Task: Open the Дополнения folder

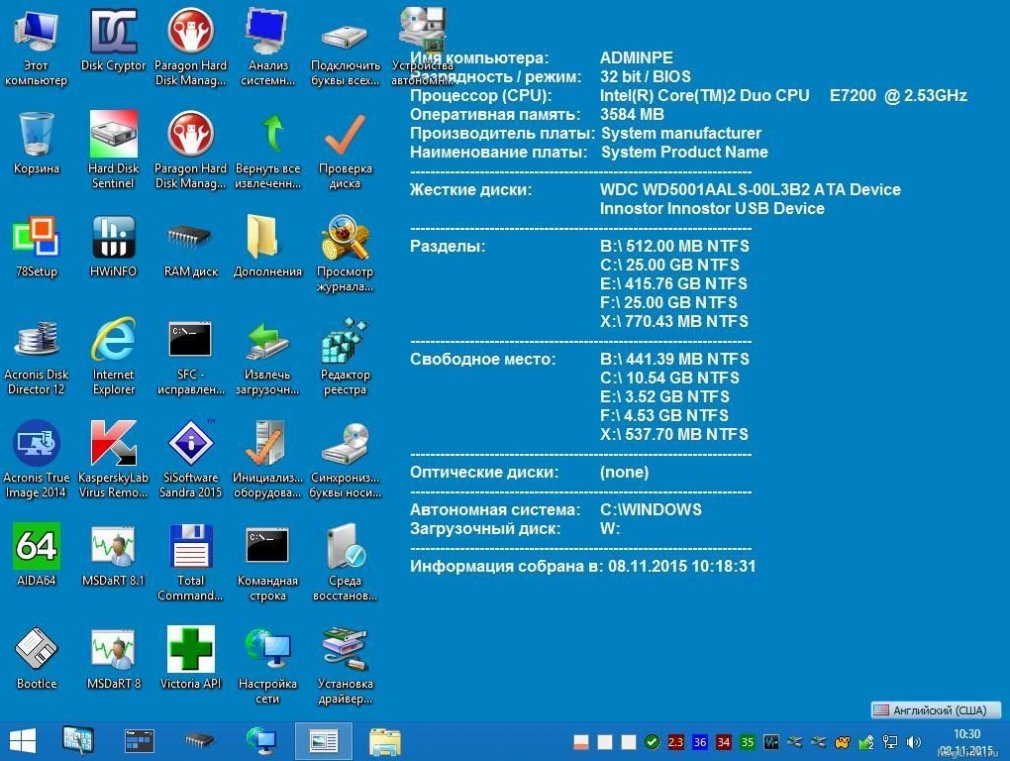Action: (268, 246)
